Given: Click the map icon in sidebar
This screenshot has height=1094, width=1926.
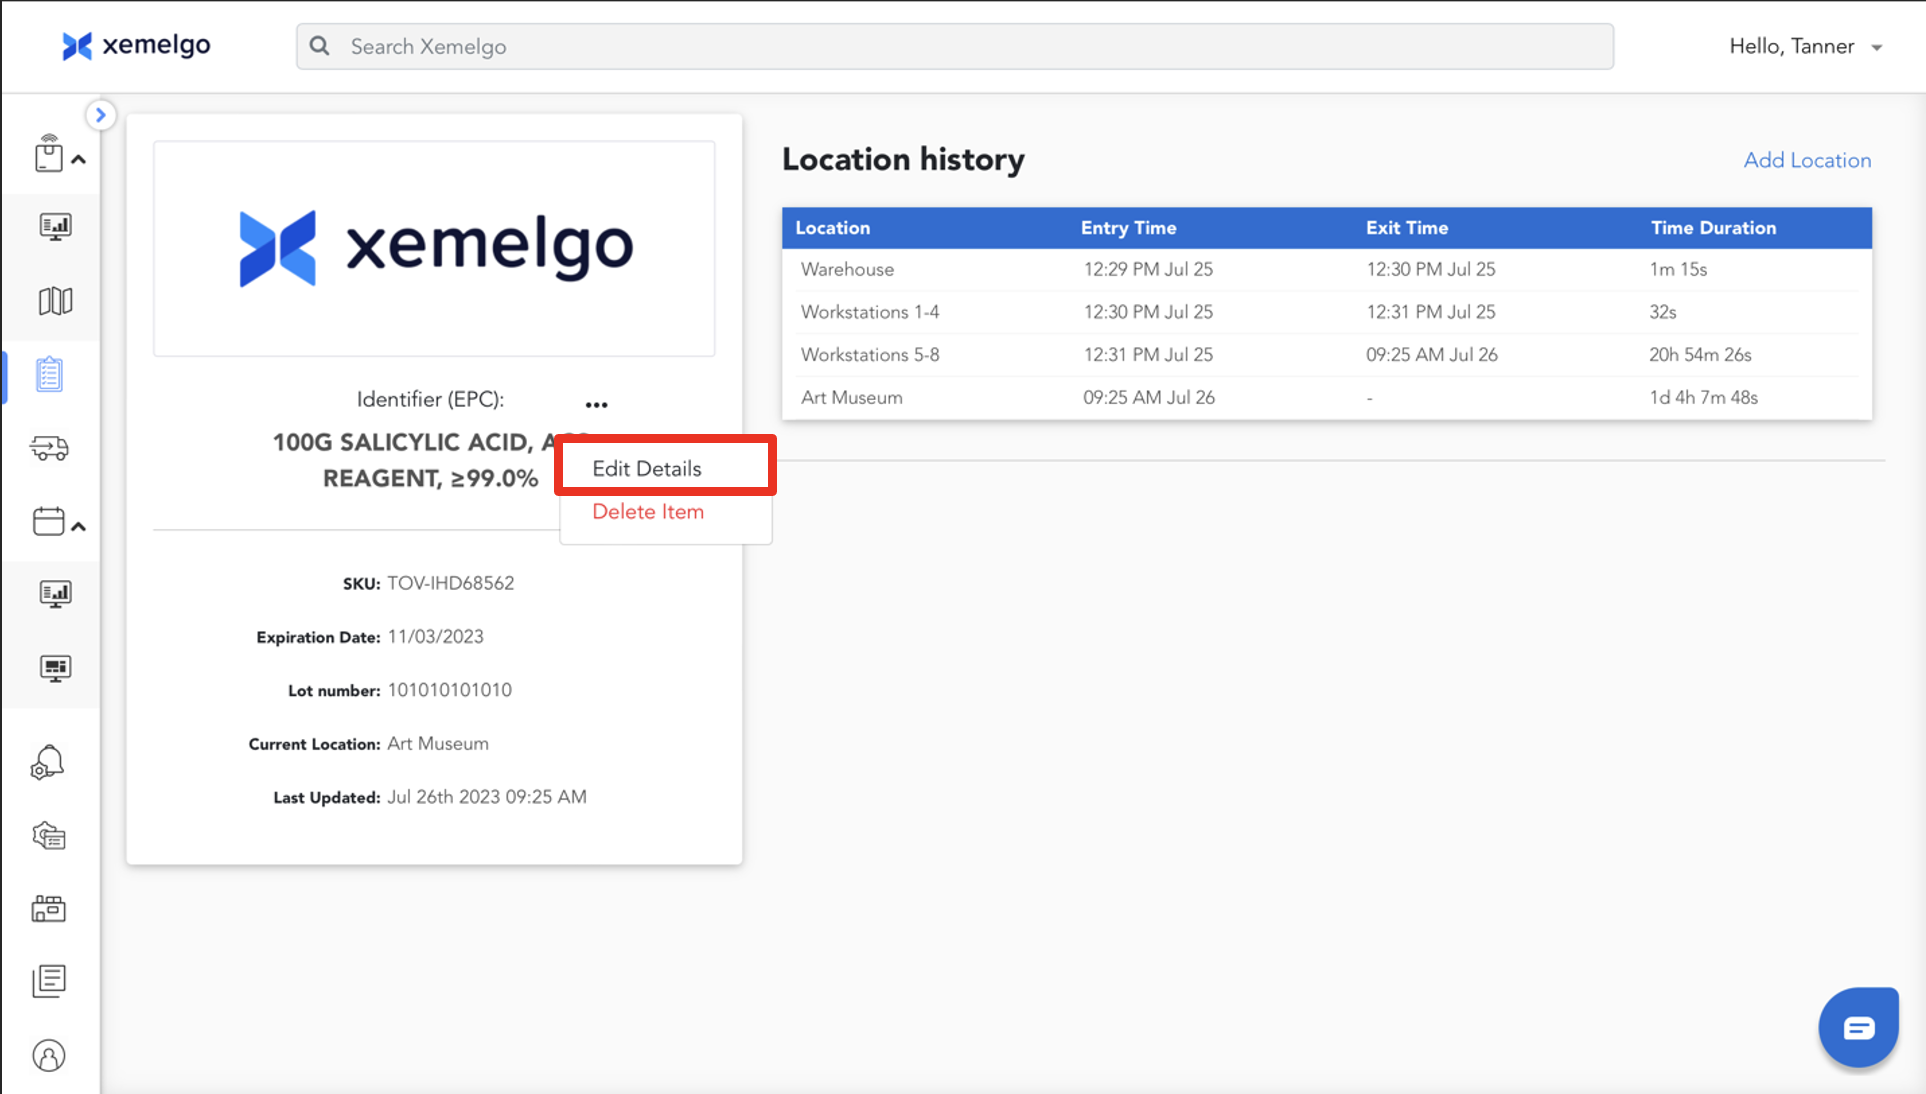Looking at the screenshot, I should [x=55, y=301].
